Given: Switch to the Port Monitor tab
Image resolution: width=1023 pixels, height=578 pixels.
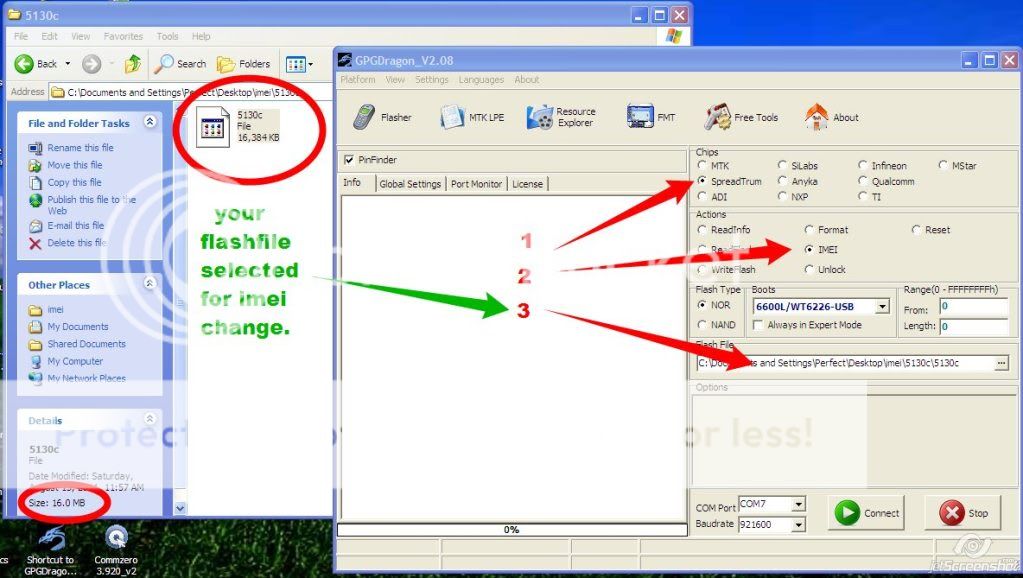Looking at the screenshot, I should tap(476, 183).
